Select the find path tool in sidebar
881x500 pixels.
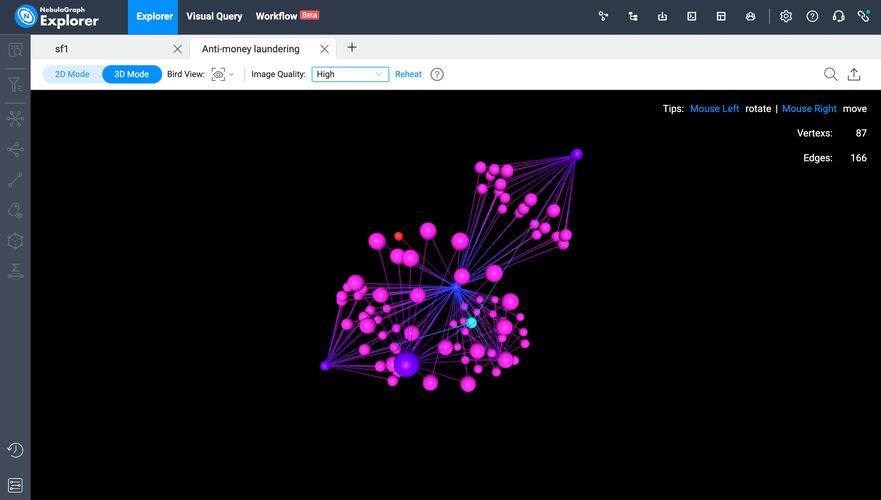point(15,180)
